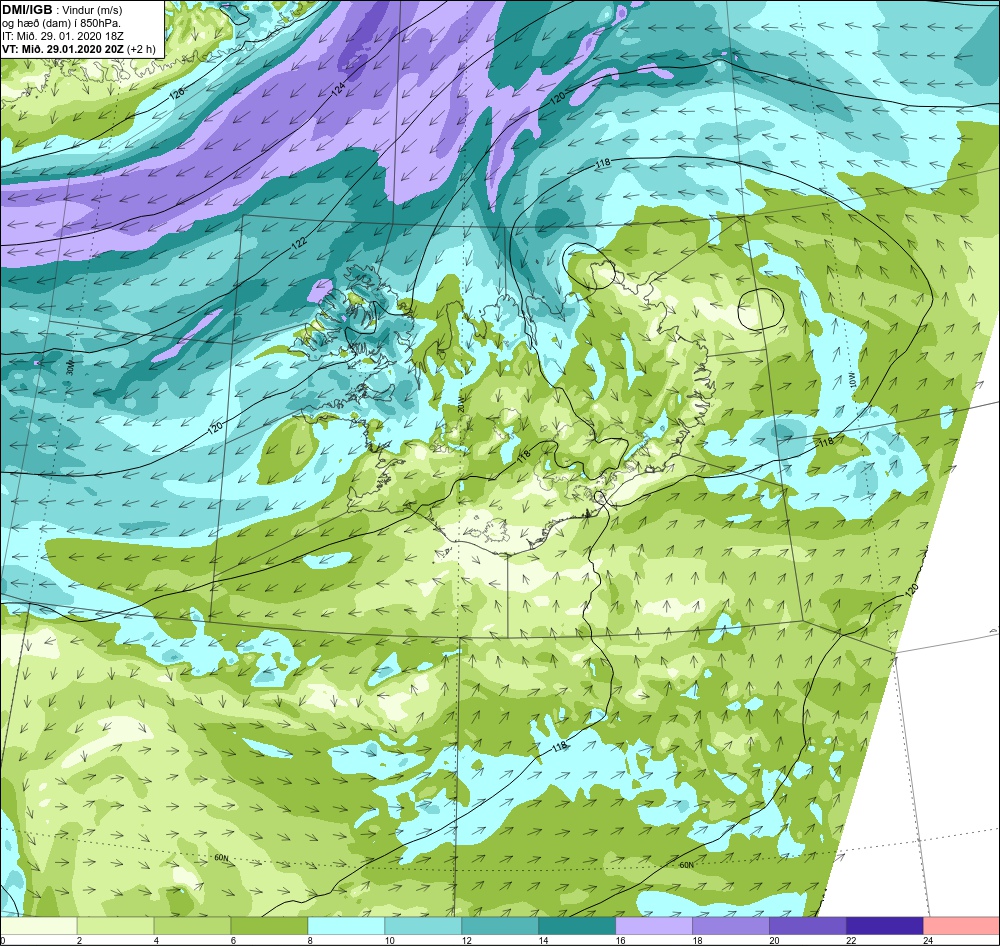The width and height of the screenshot is (1000, 946).
Task: Click the '120' contour label at the top
Action: [557, 98]
